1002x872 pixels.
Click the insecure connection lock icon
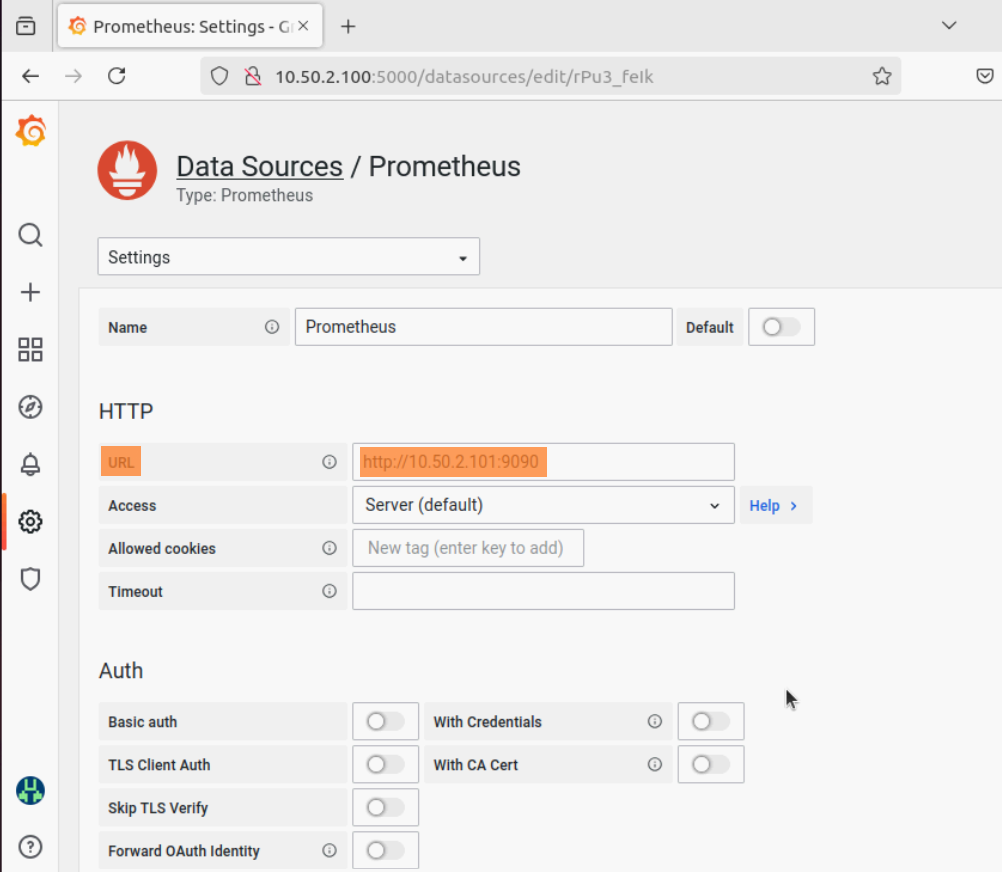coord(253,77)
